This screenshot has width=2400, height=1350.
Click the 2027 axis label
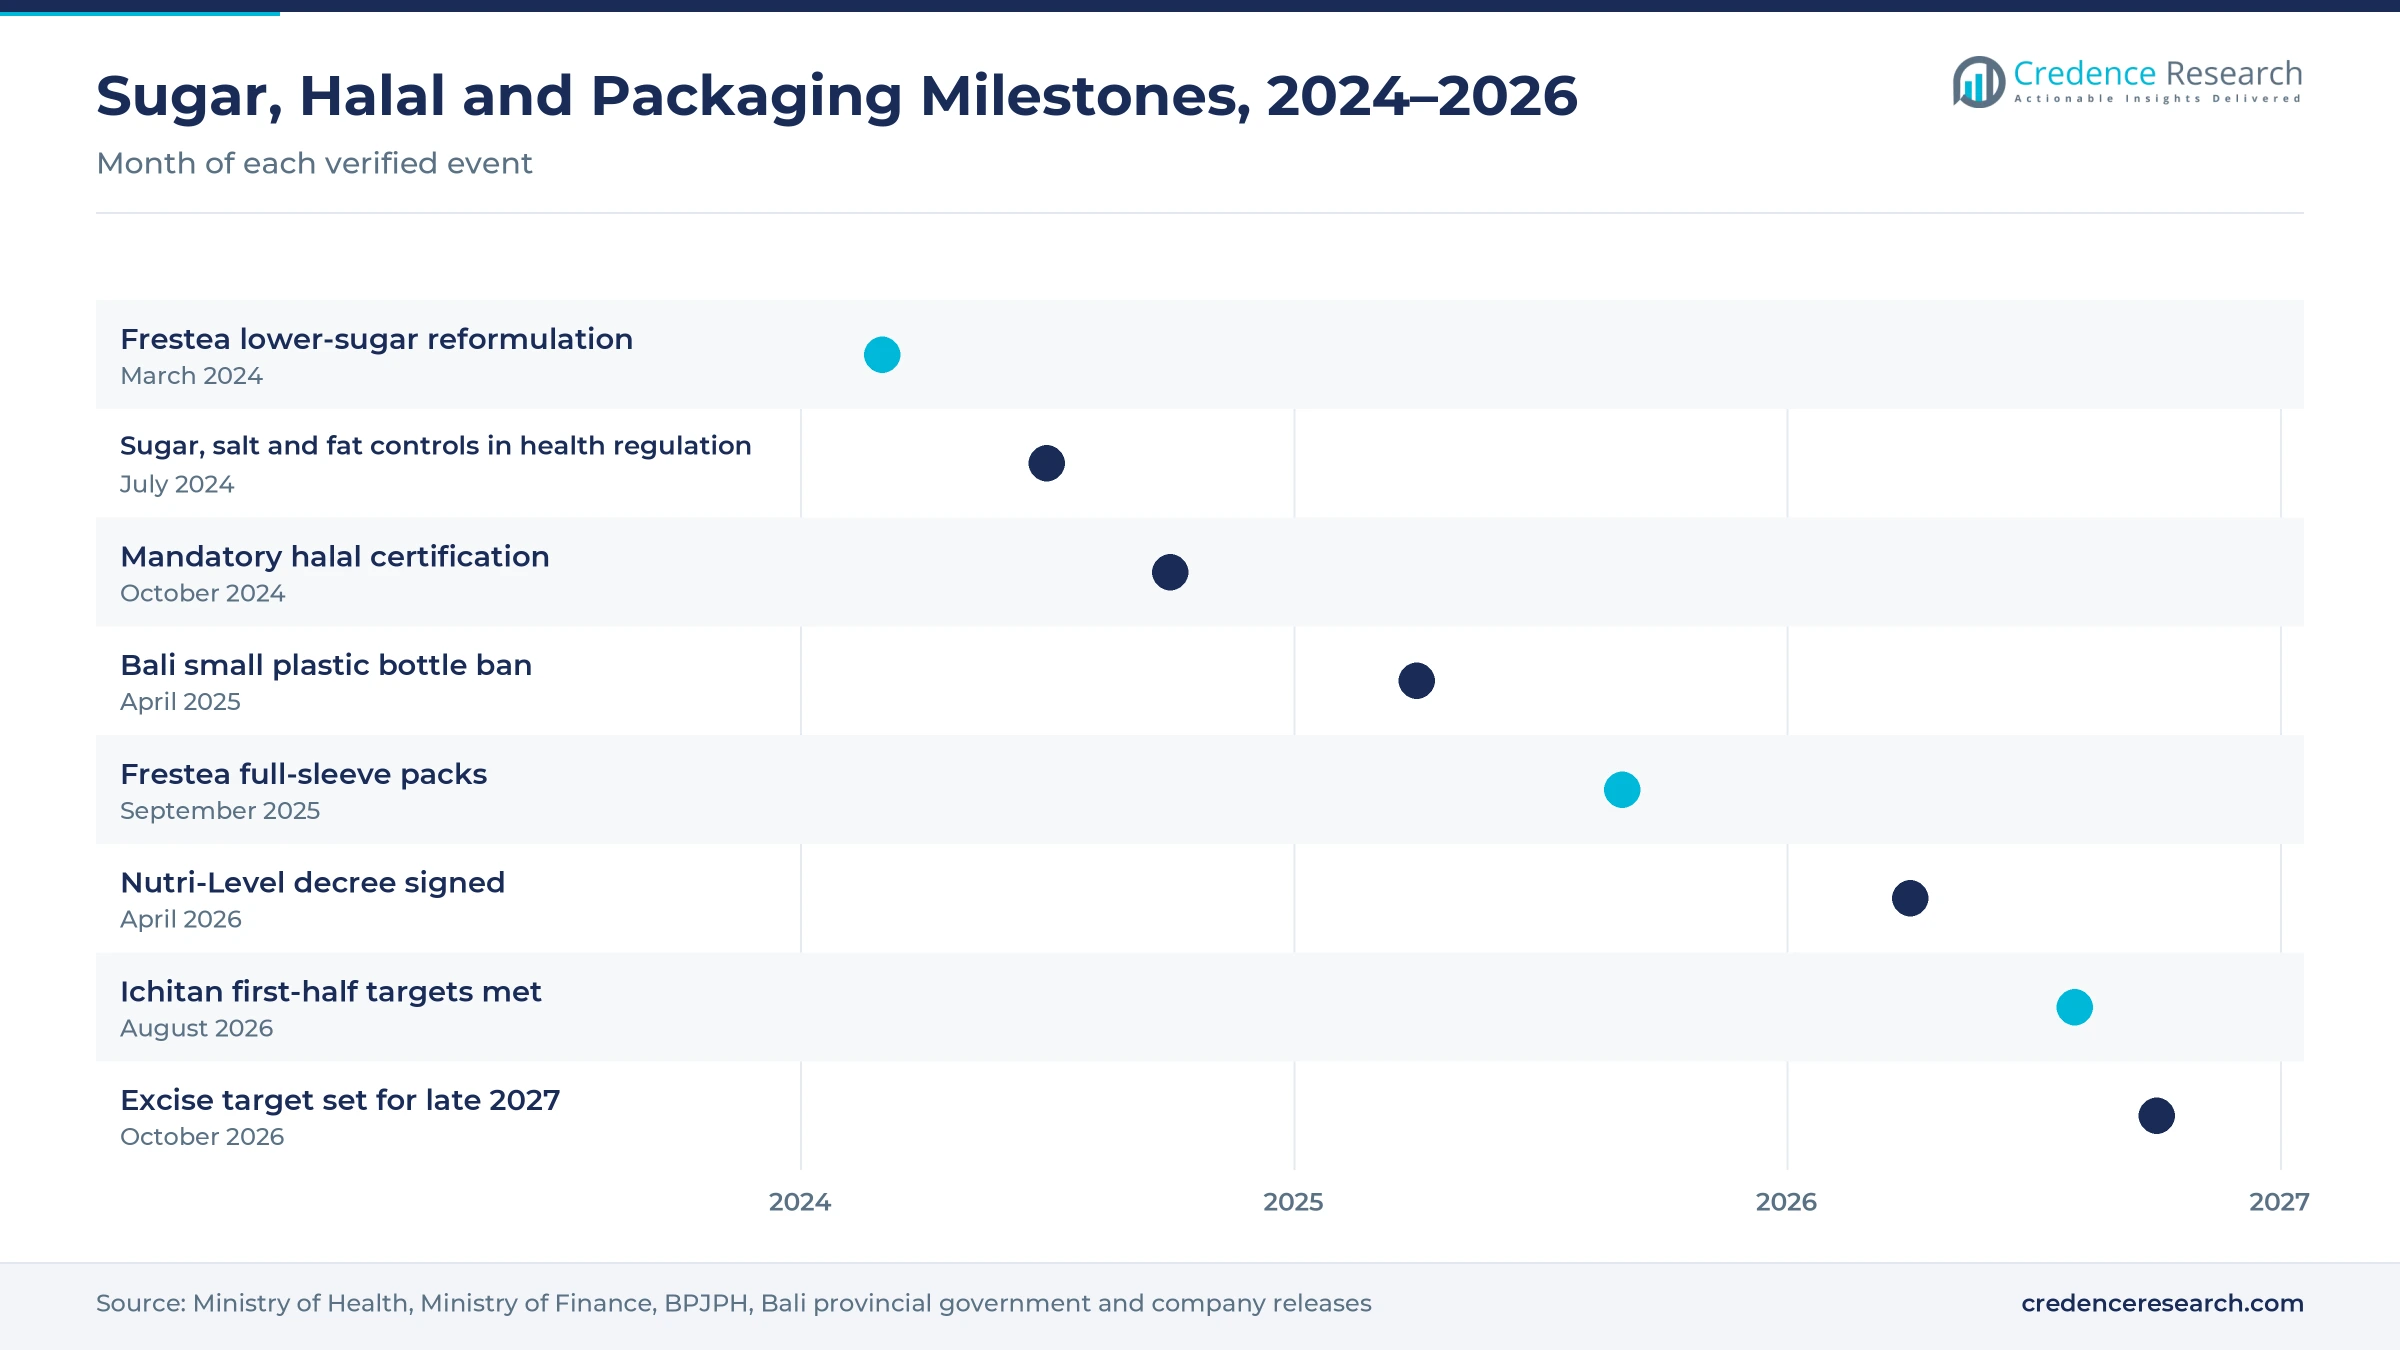click(x=2279, y=1202)
